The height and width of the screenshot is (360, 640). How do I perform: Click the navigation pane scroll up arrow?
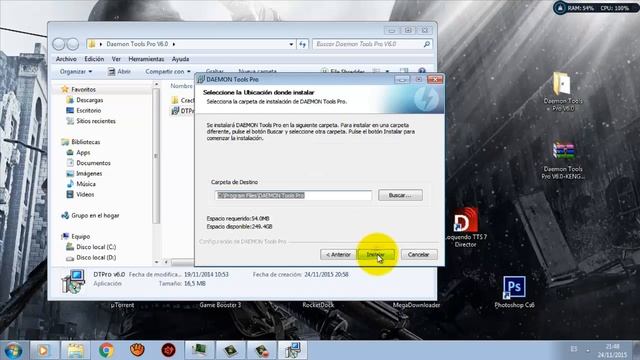coord(156,84)
